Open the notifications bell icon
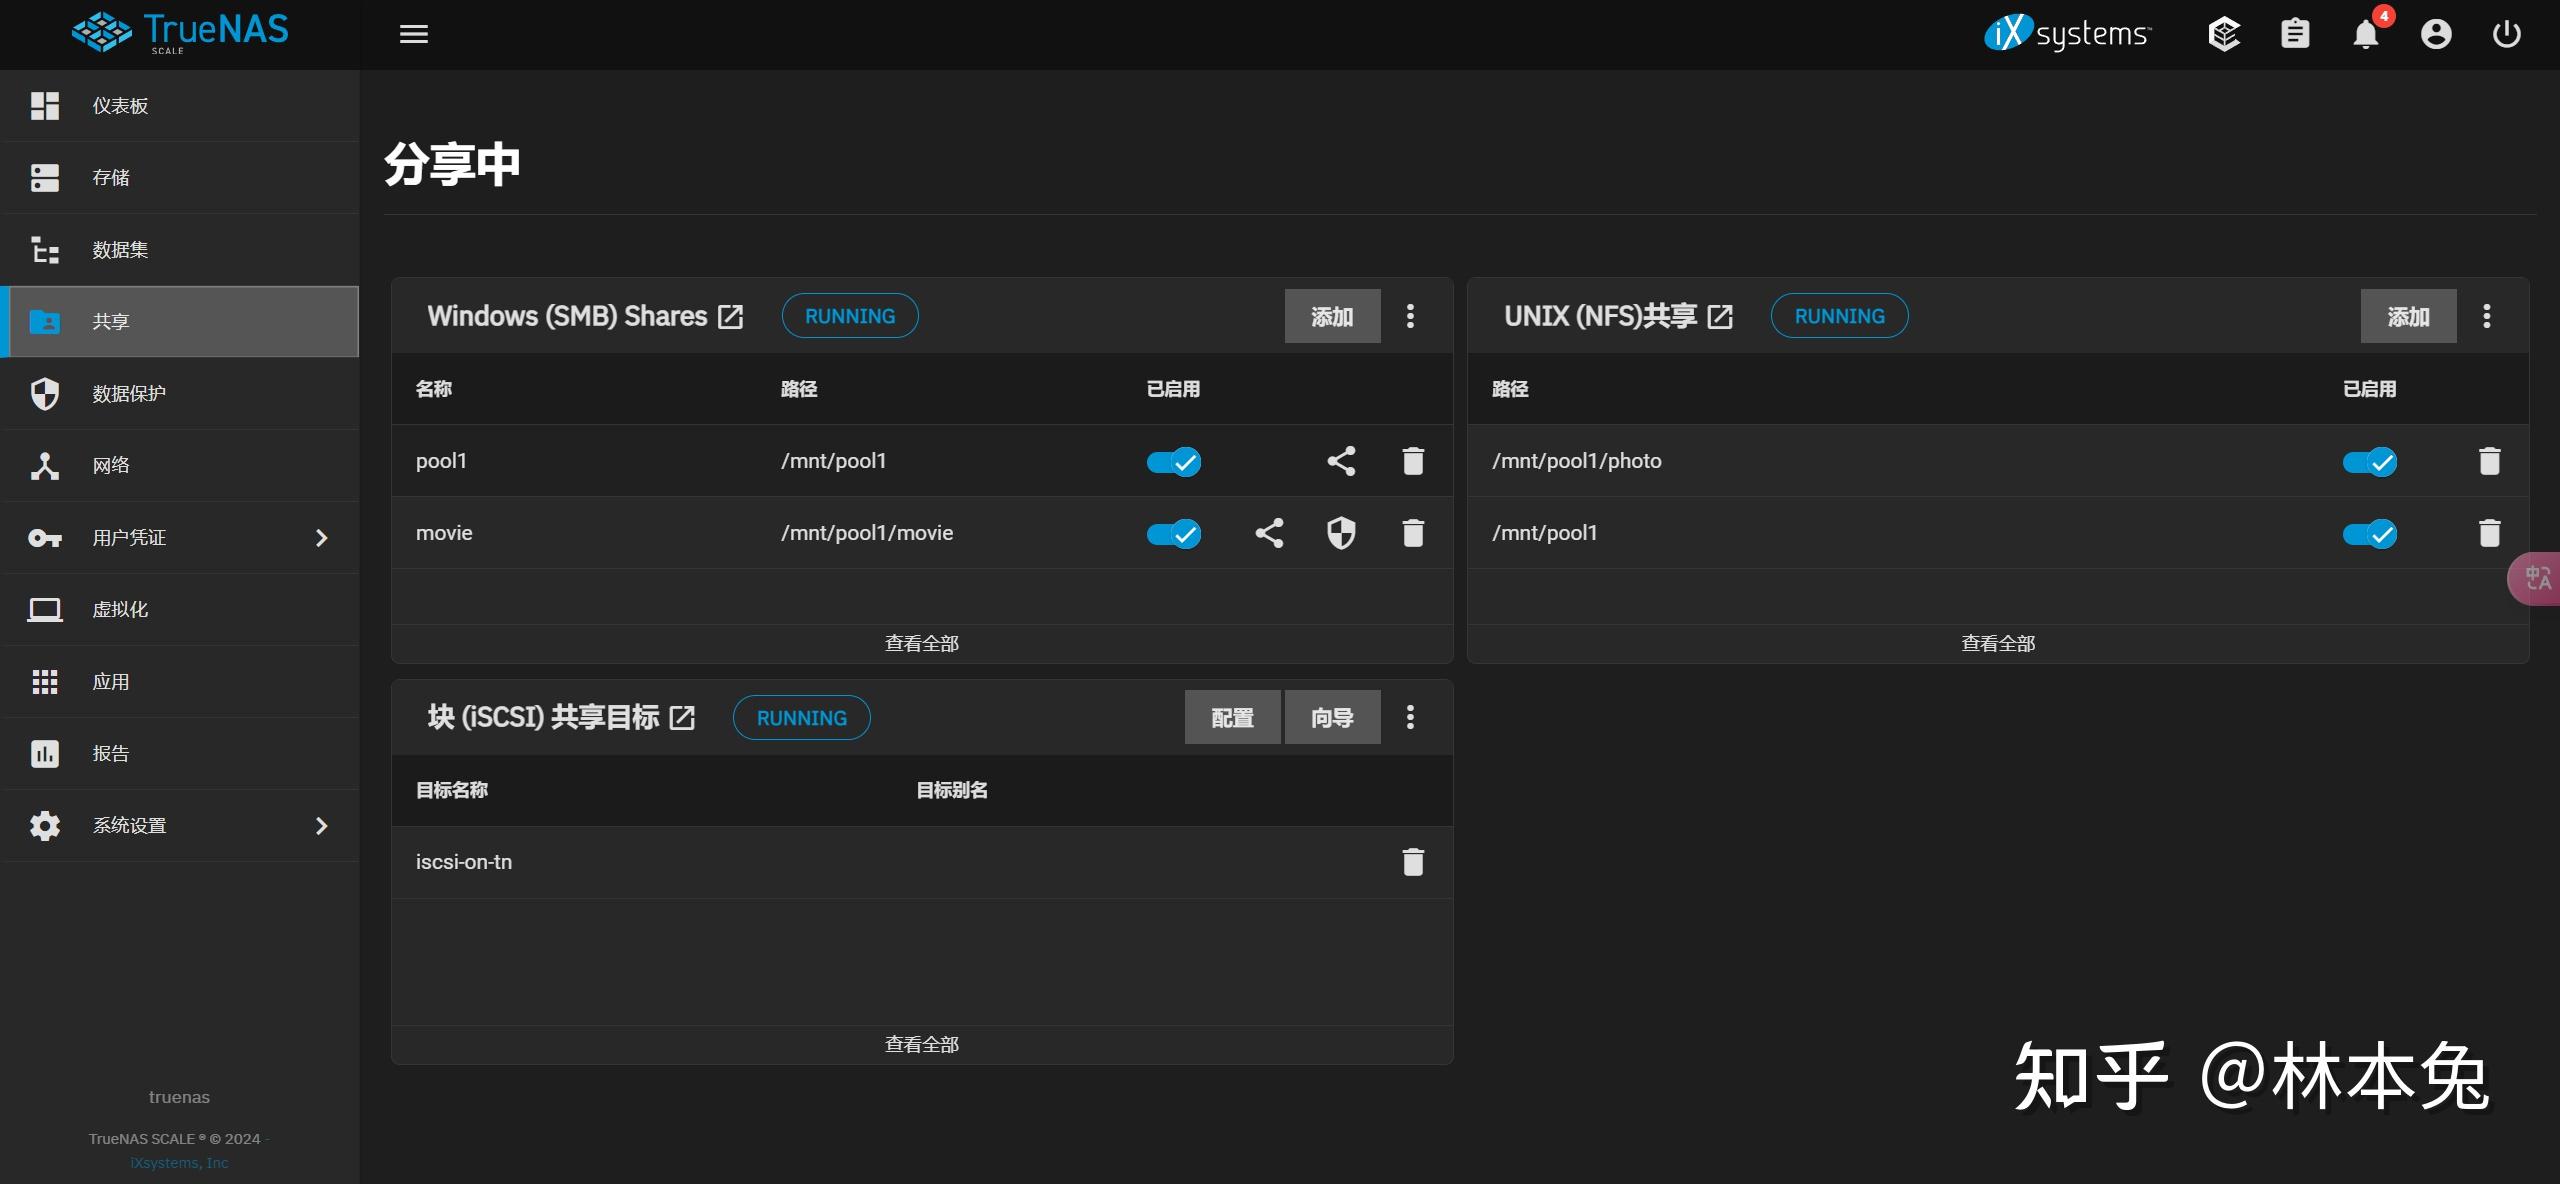 coord(2367,33)
